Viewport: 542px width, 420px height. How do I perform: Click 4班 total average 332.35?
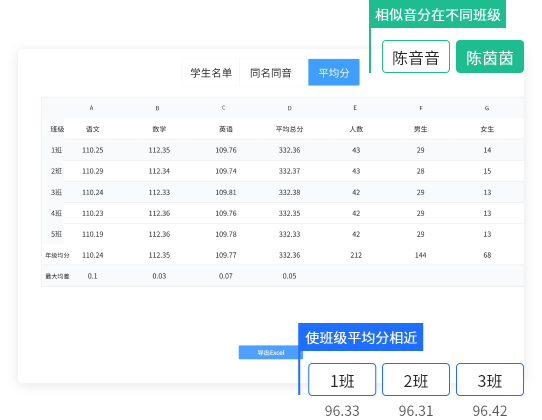tap(290, 213)
